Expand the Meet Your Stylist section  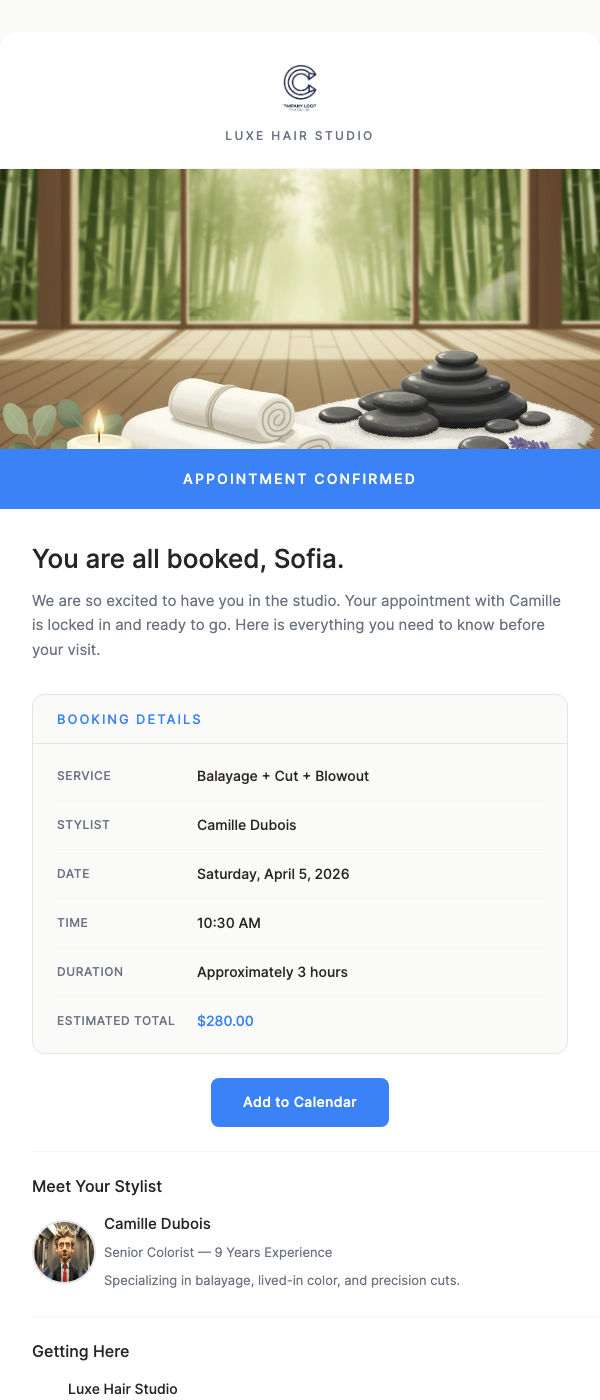tap(96, 1186)
